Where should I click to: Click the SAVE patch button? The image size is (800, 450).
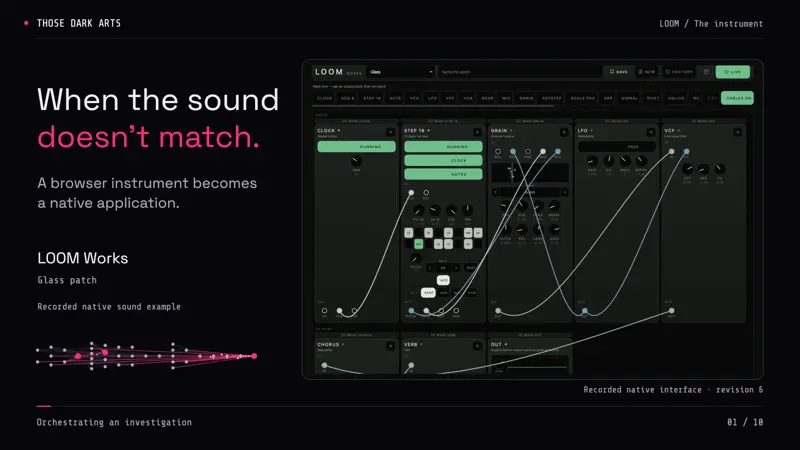coord(618,72)
